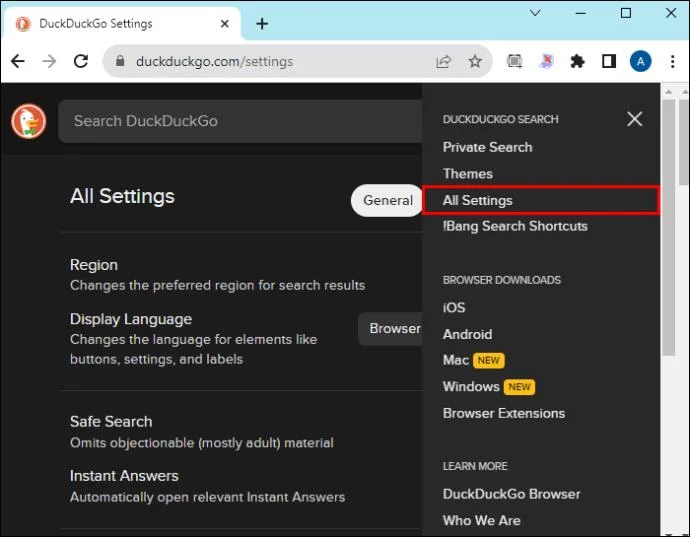Open the Chrome three-dot menu
This screenshot has height=537, width=690.
672,61
